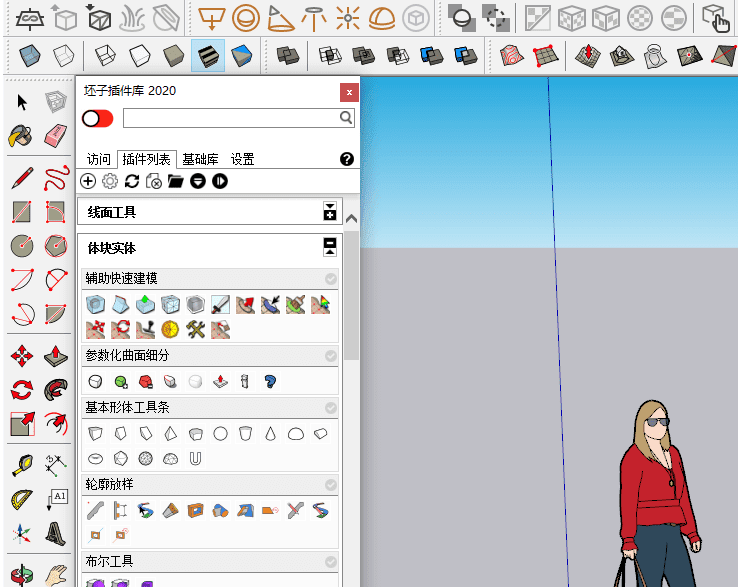741x587 pixels.
Task: Toggle the red plugin library switch
Action: pos(98,118)
